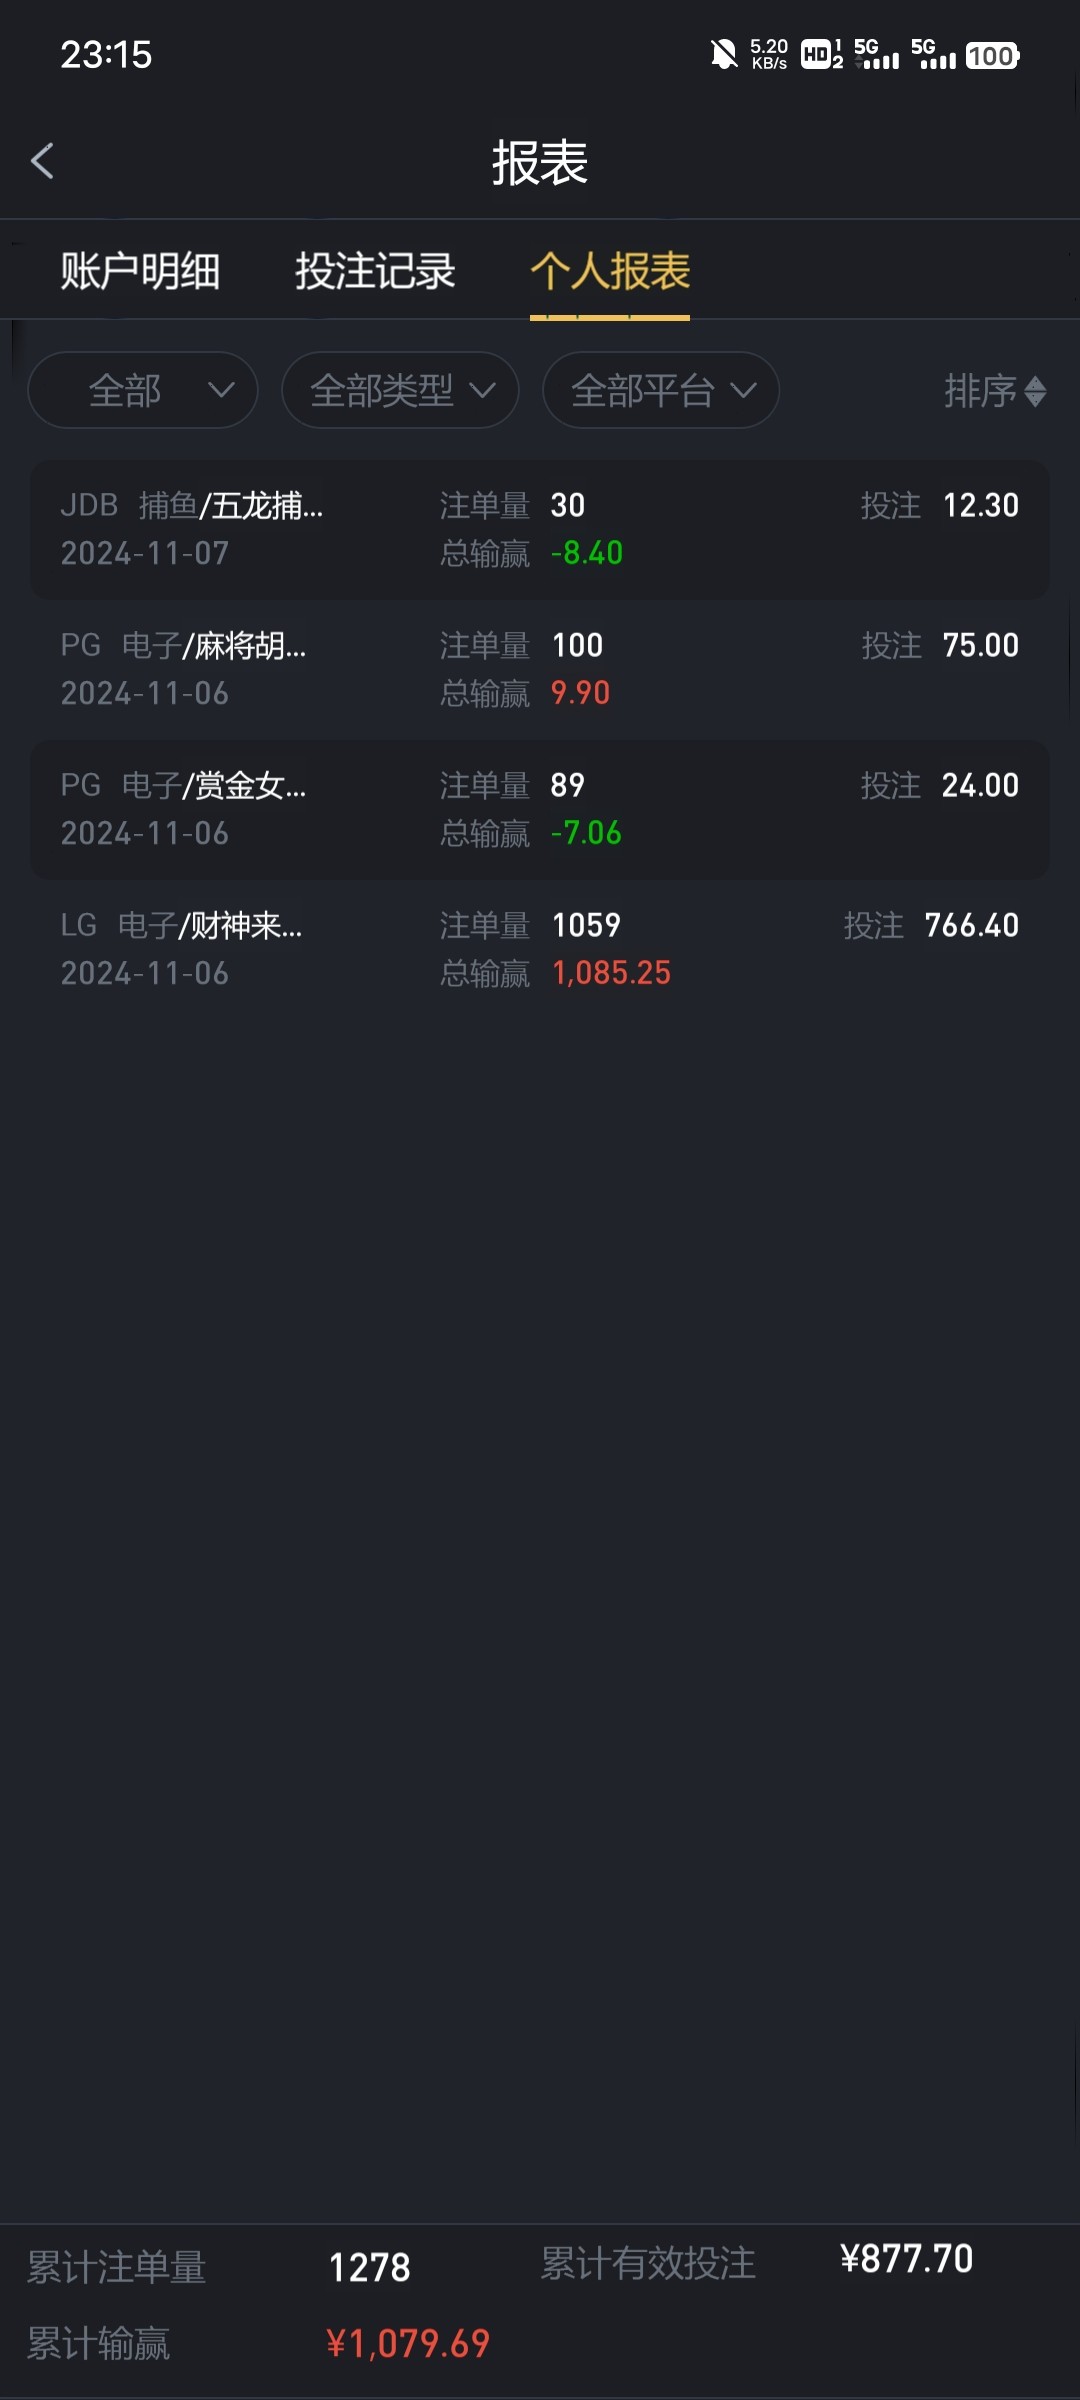Tap the muted notification bell icon

click(723, 54)
